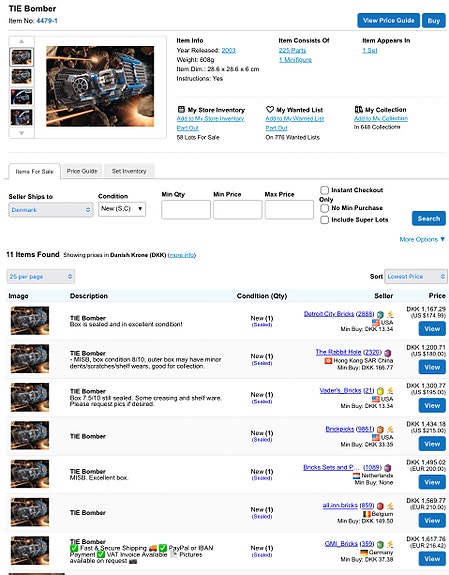The image size is (449, 575).
Task: Switch to Set Inventory tab
Action: (x=129, y=171)
